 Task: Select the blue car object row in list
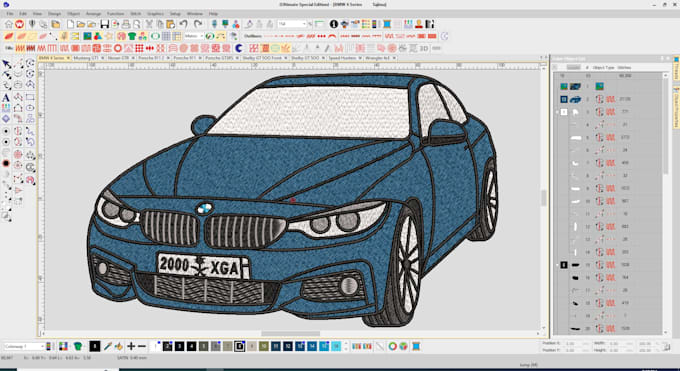point(609,99)
